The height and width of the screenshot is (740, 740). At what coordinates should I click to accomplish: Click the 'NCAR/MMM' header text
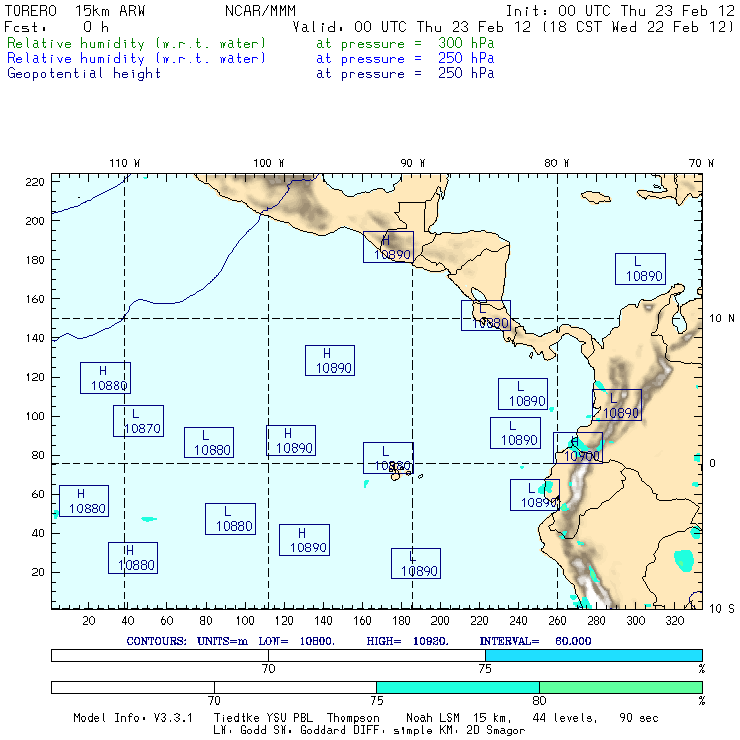(260, 11)
